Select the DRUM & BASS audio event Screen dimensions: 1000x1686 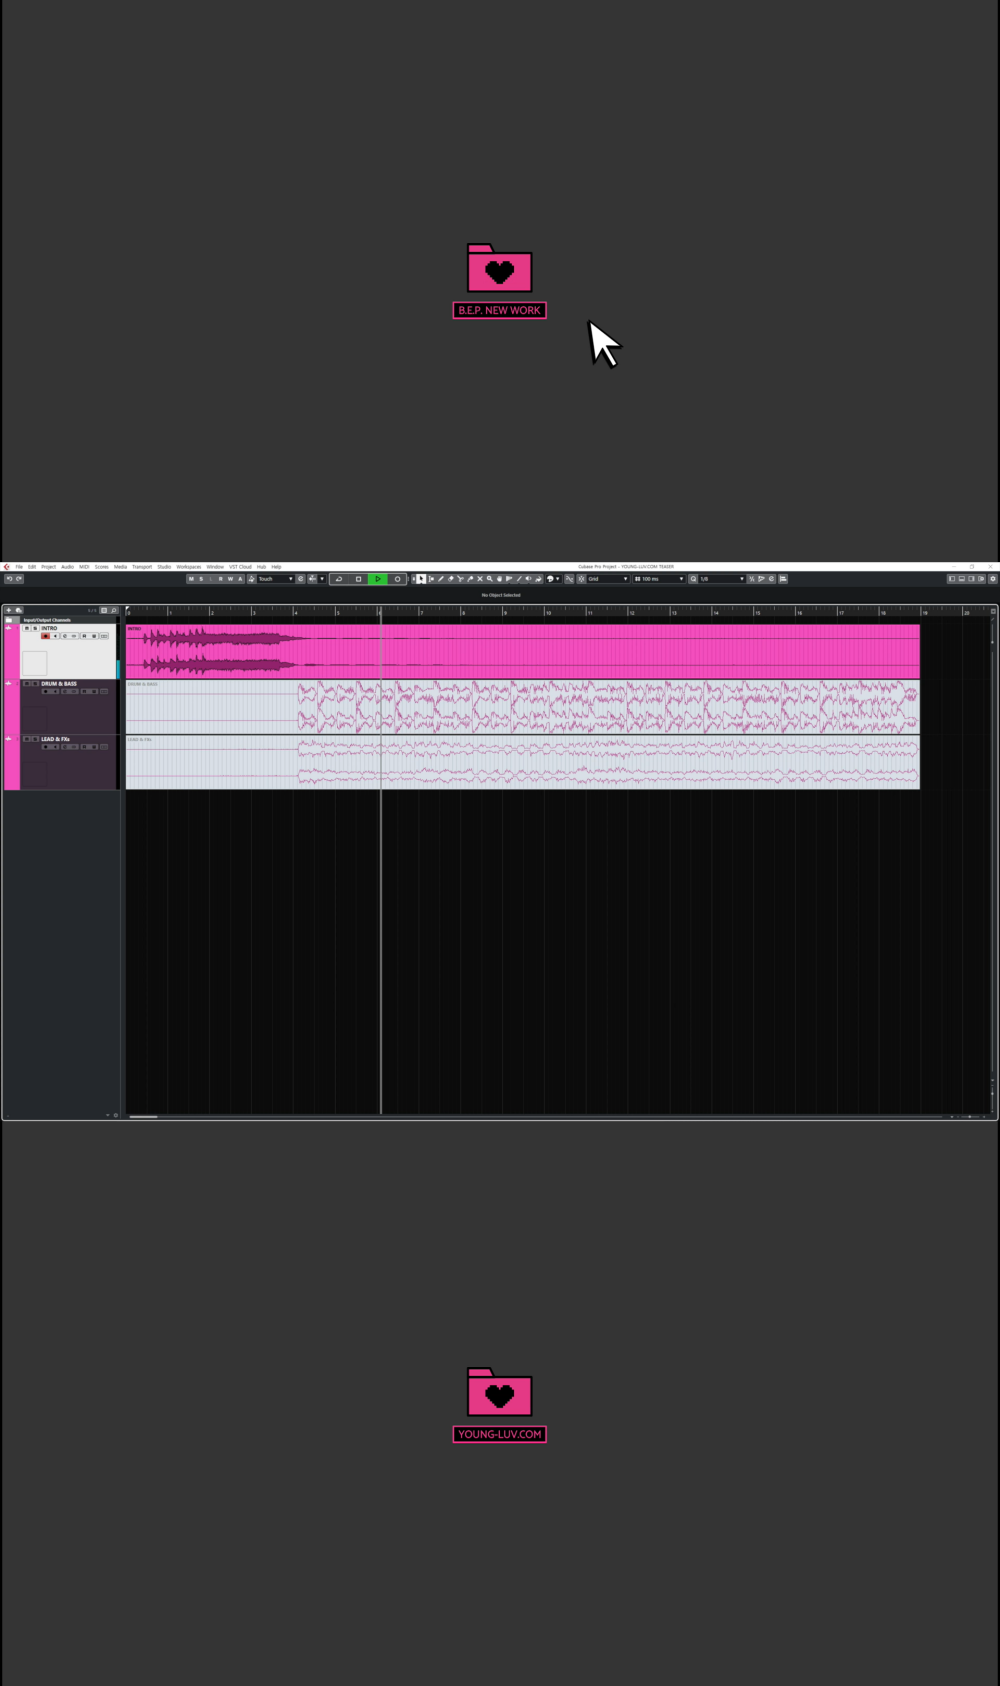[522, 707]
